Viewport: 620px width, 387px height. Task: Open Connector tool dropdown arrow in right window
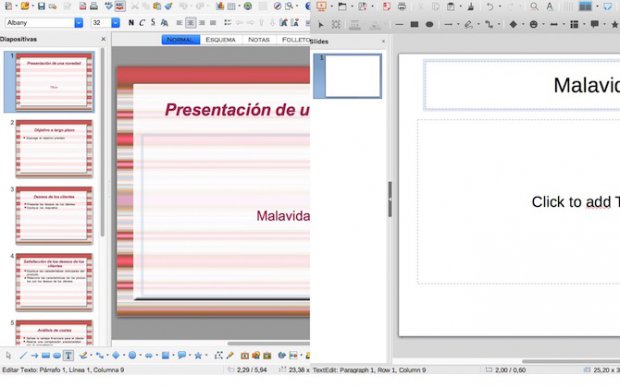click(498, 25)
